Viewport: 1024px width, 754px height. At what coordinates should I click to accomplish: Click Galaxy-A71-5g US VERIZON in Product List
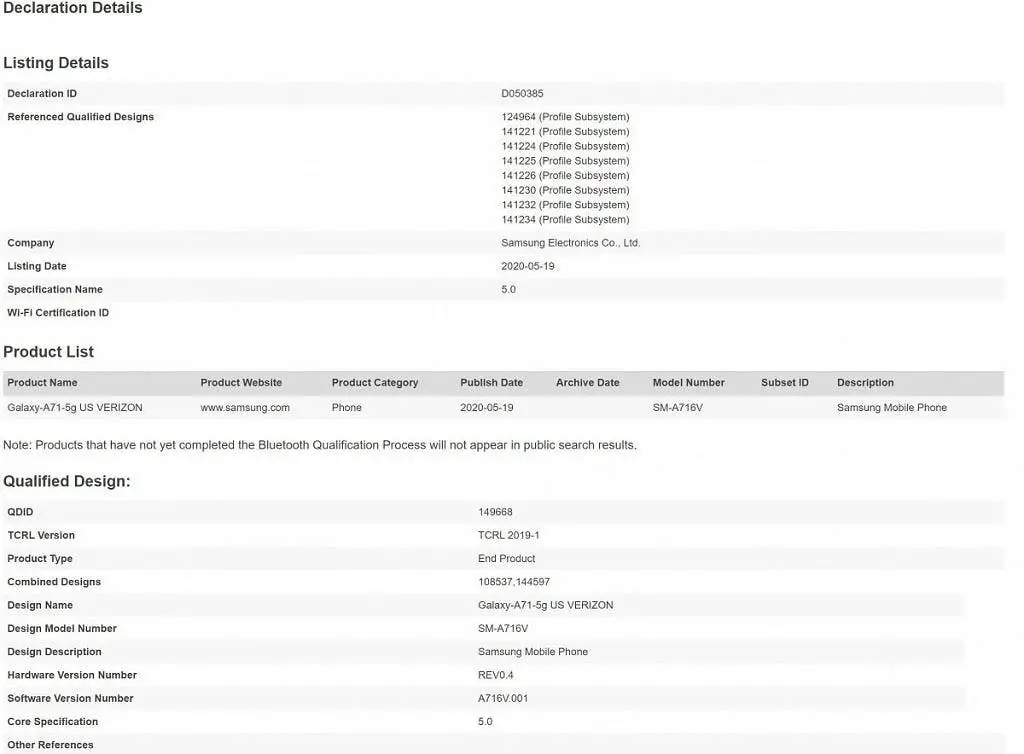tap(74, 407)
